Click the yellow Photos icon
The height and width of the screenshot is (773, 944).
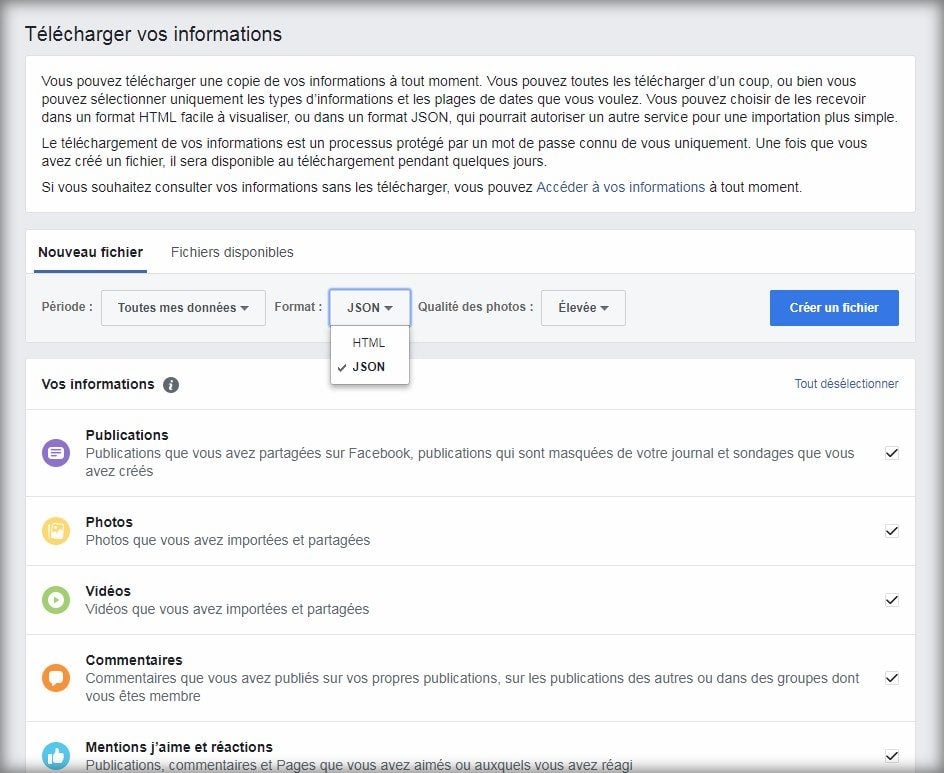pos(56,530)
